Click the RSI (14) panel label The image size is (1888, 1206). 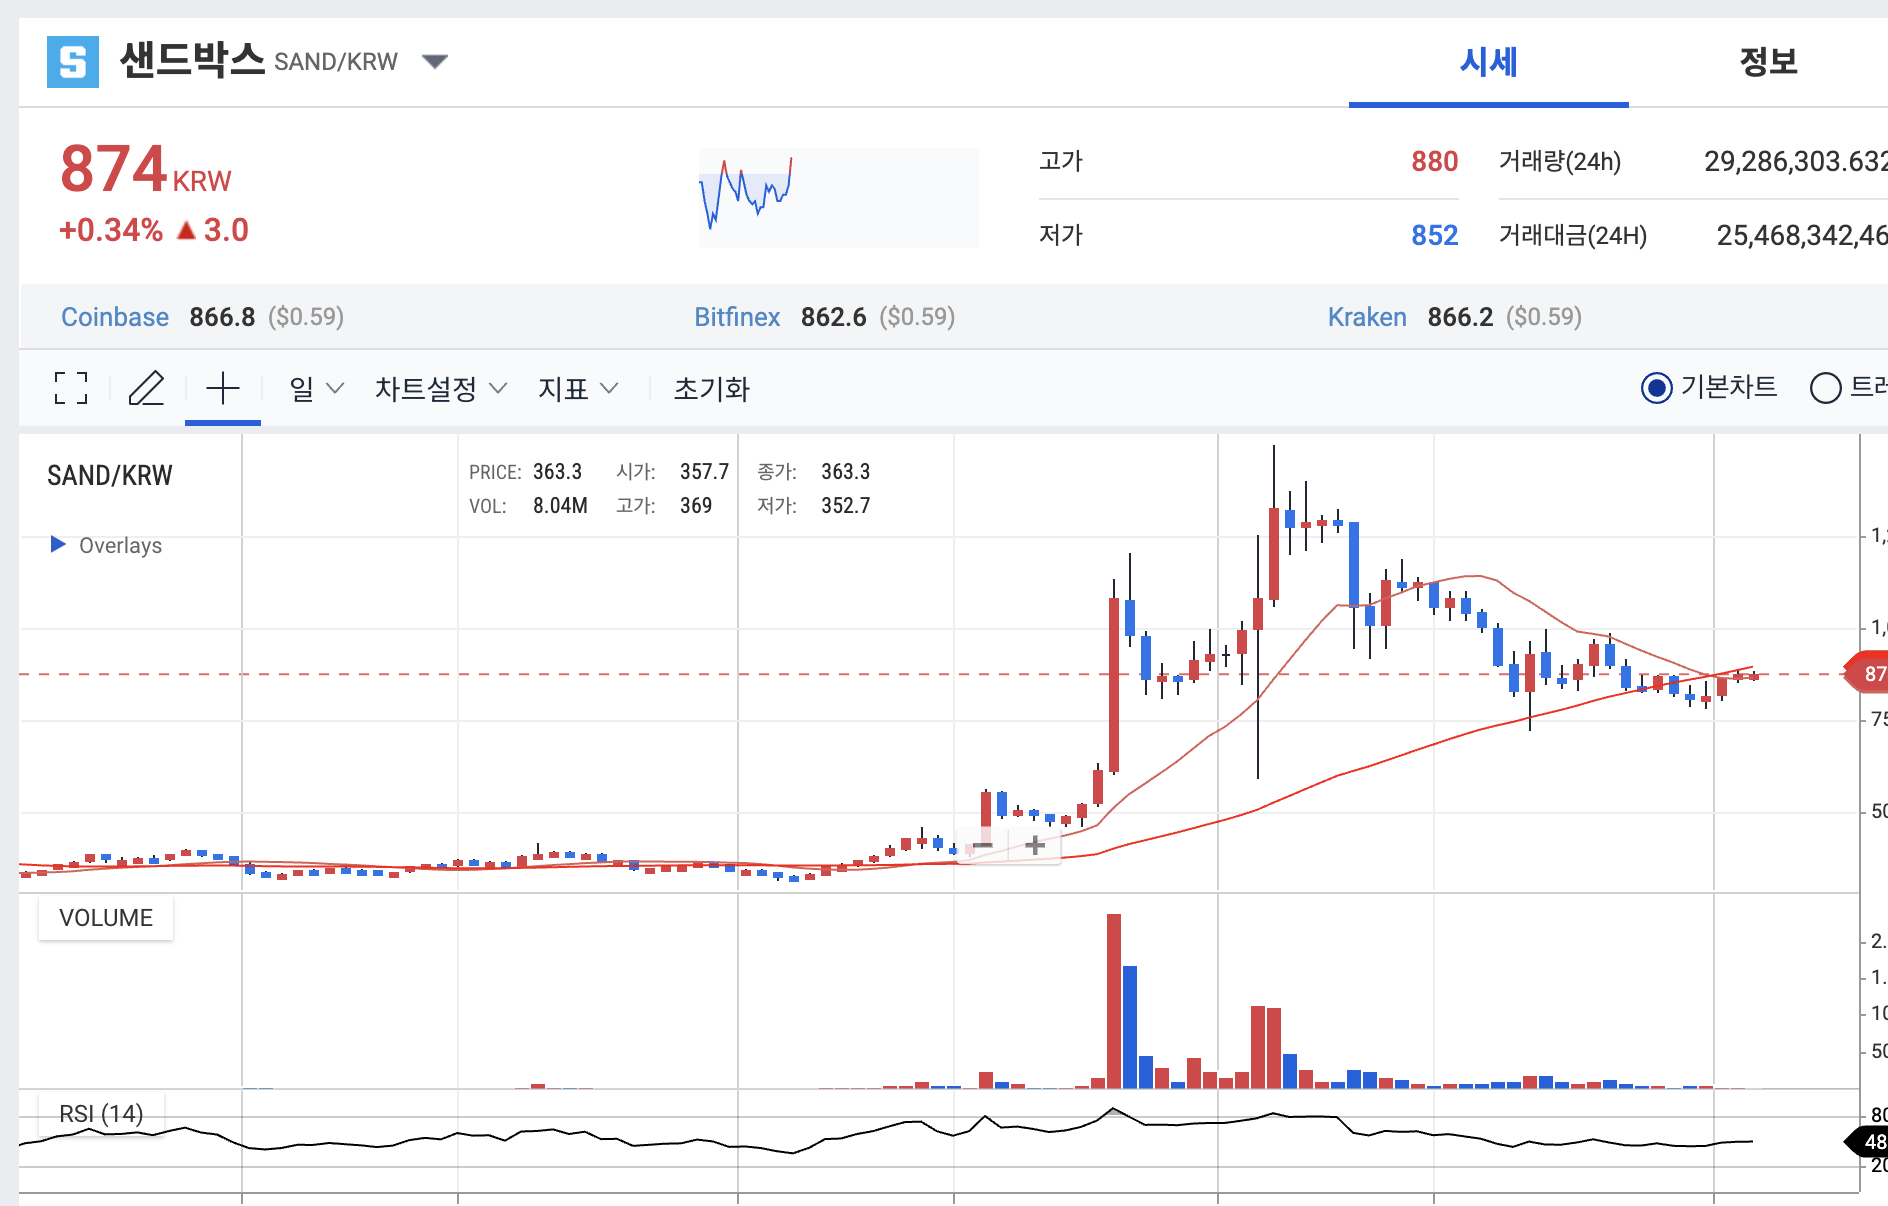(x=101, y=1113)
